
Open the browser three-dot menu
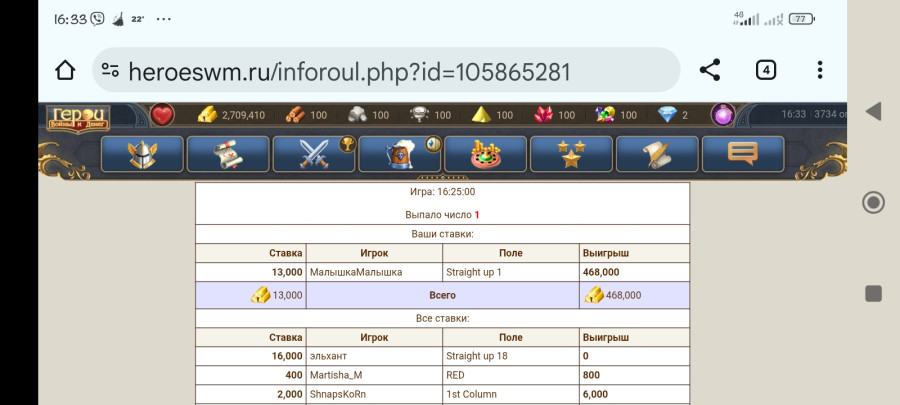tap(820, 70)
